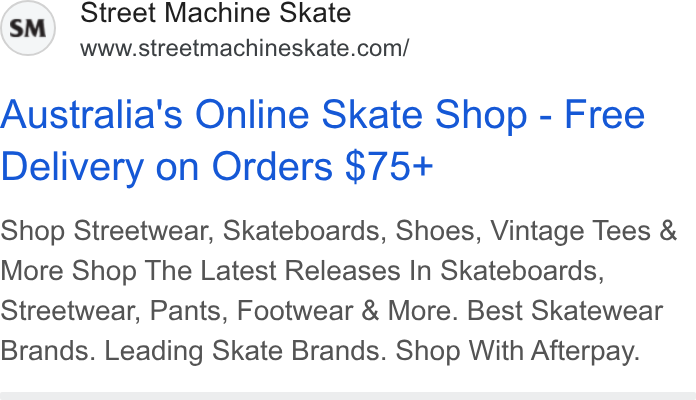Open the Australia's Online Skate Shop headline
This screenshot has height=400, width=696.
click(x=322, y=140)
